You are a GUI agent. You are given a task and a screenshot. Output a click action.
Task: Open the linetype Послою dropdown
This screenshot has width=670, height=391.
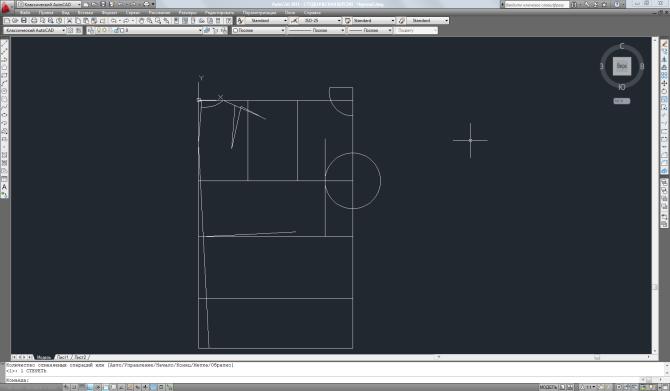coord(316,30)
